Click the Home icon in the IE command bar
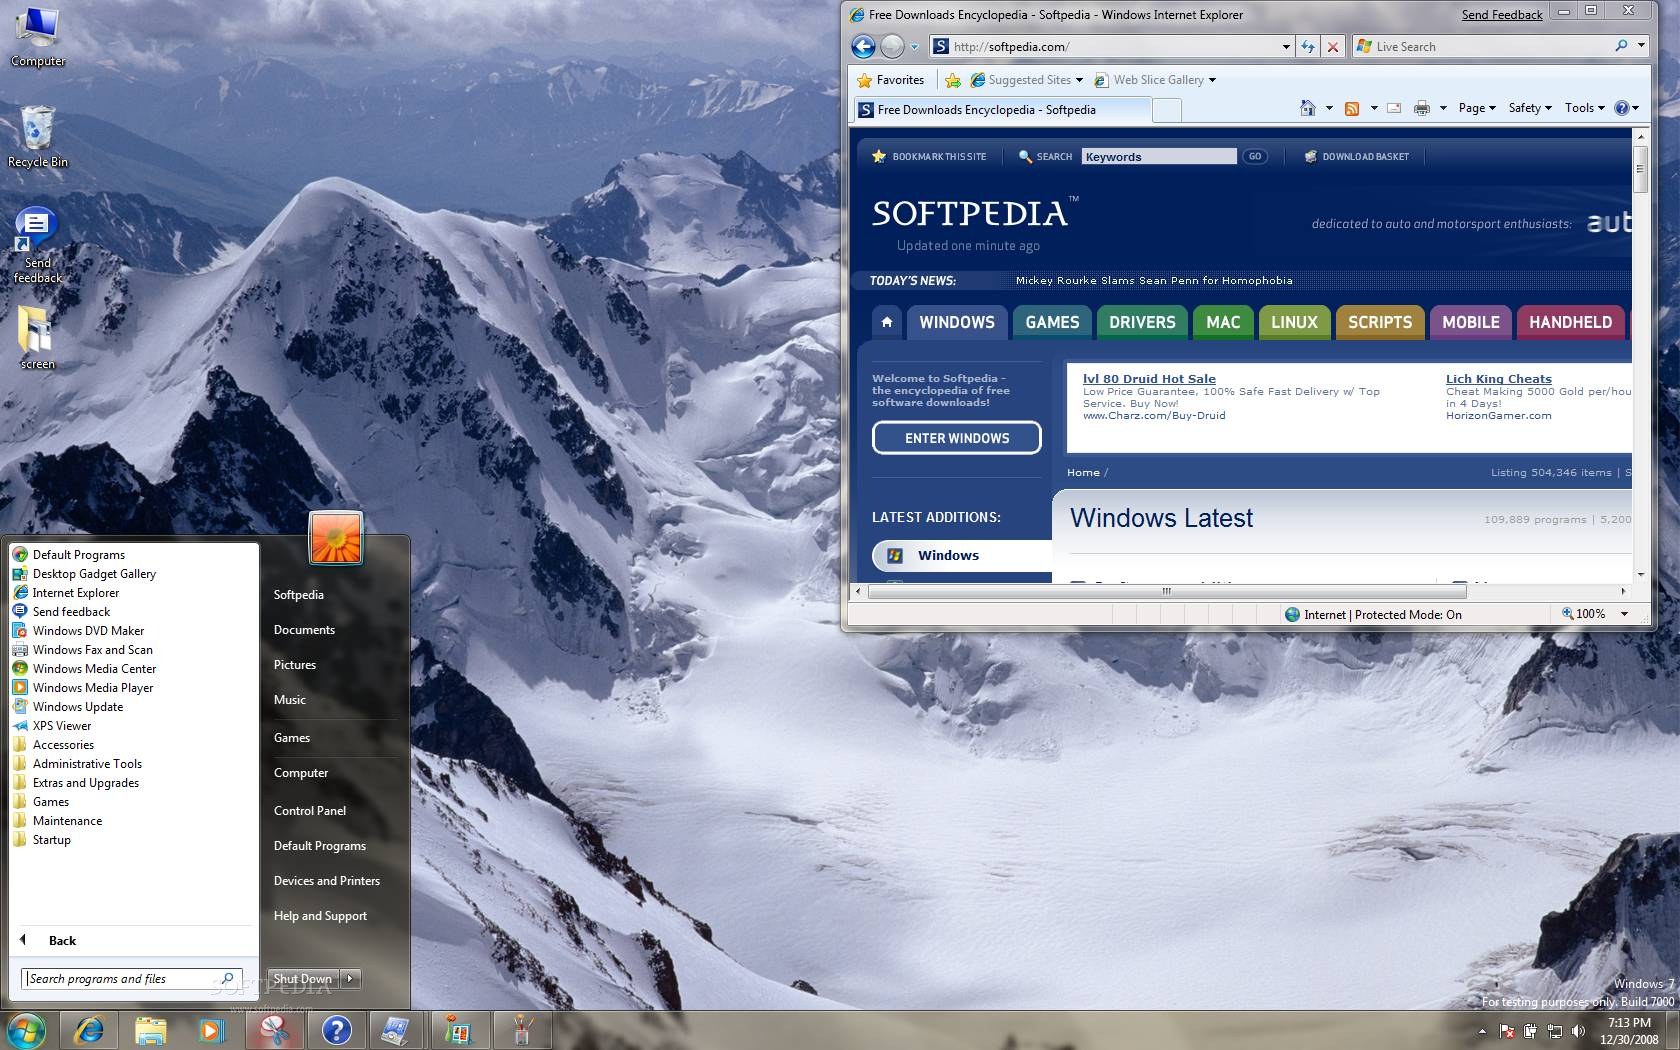 coord(1307,108)
